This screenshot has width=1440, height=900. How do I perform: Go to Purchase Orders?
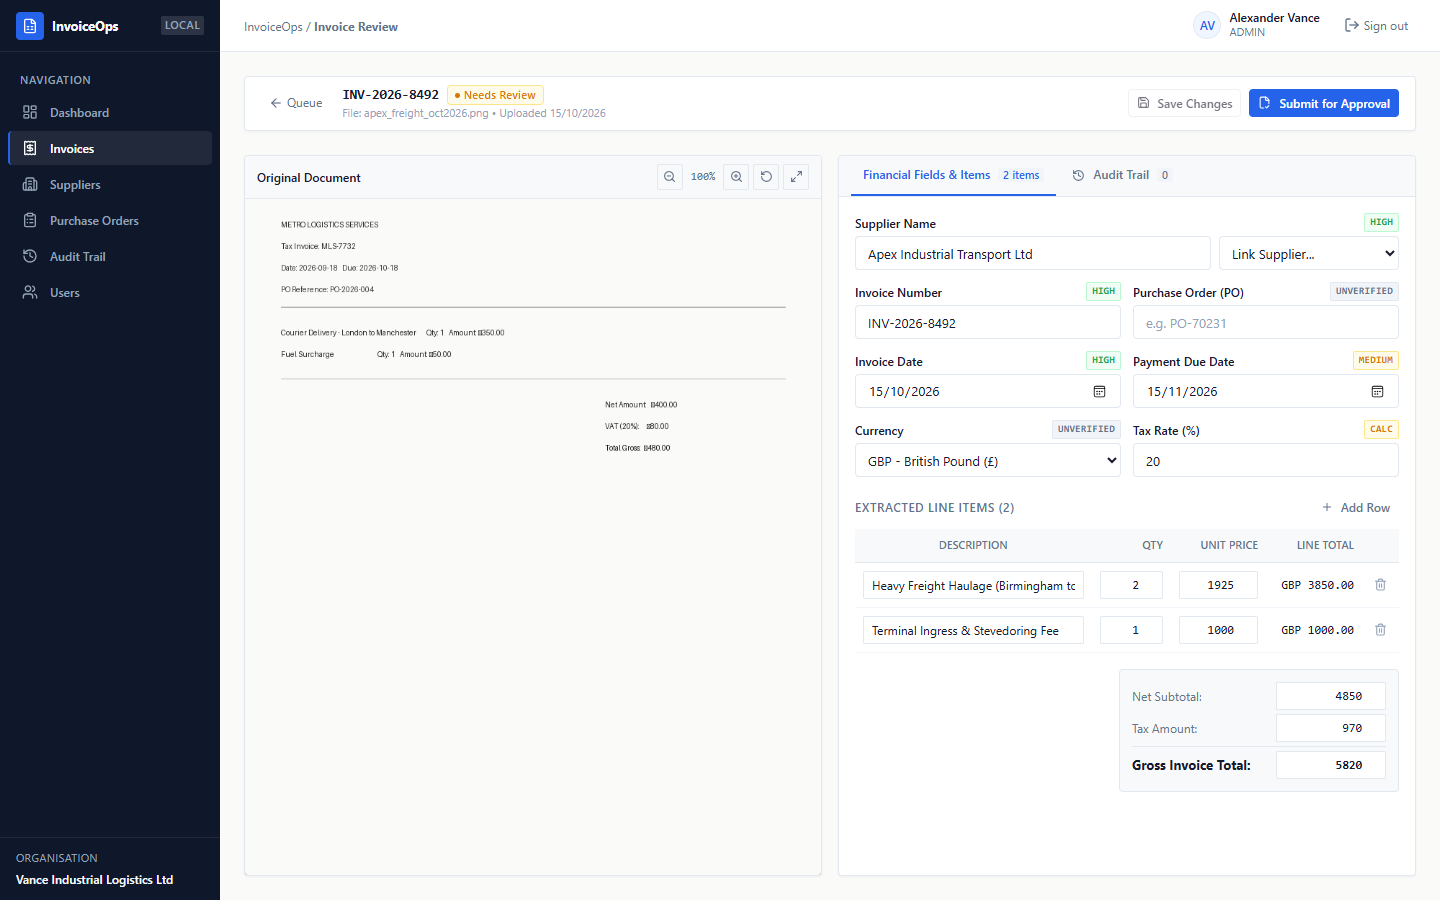(x=110, y=221)
